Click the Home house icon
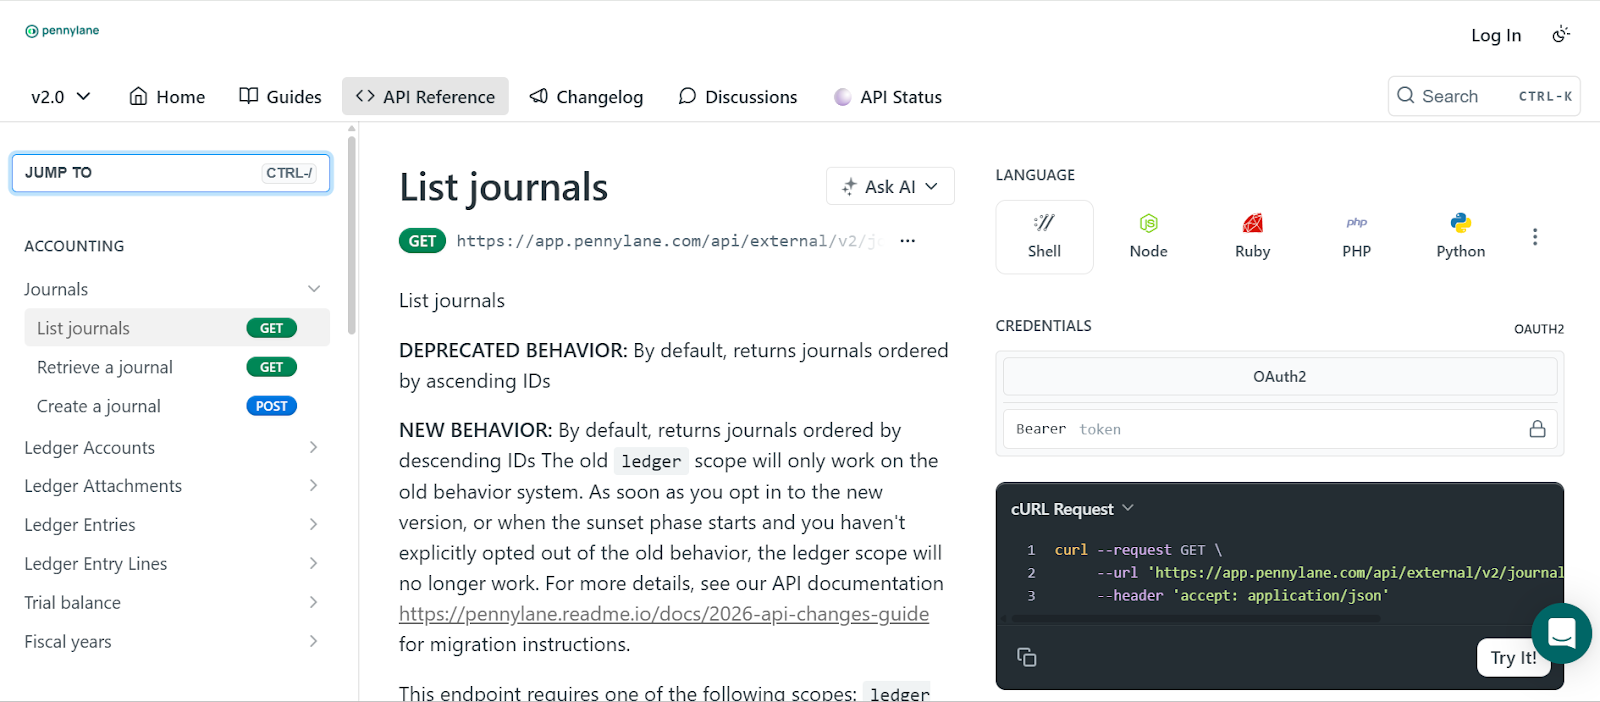Screen dimensions: 1600x702 pos(138,96)
